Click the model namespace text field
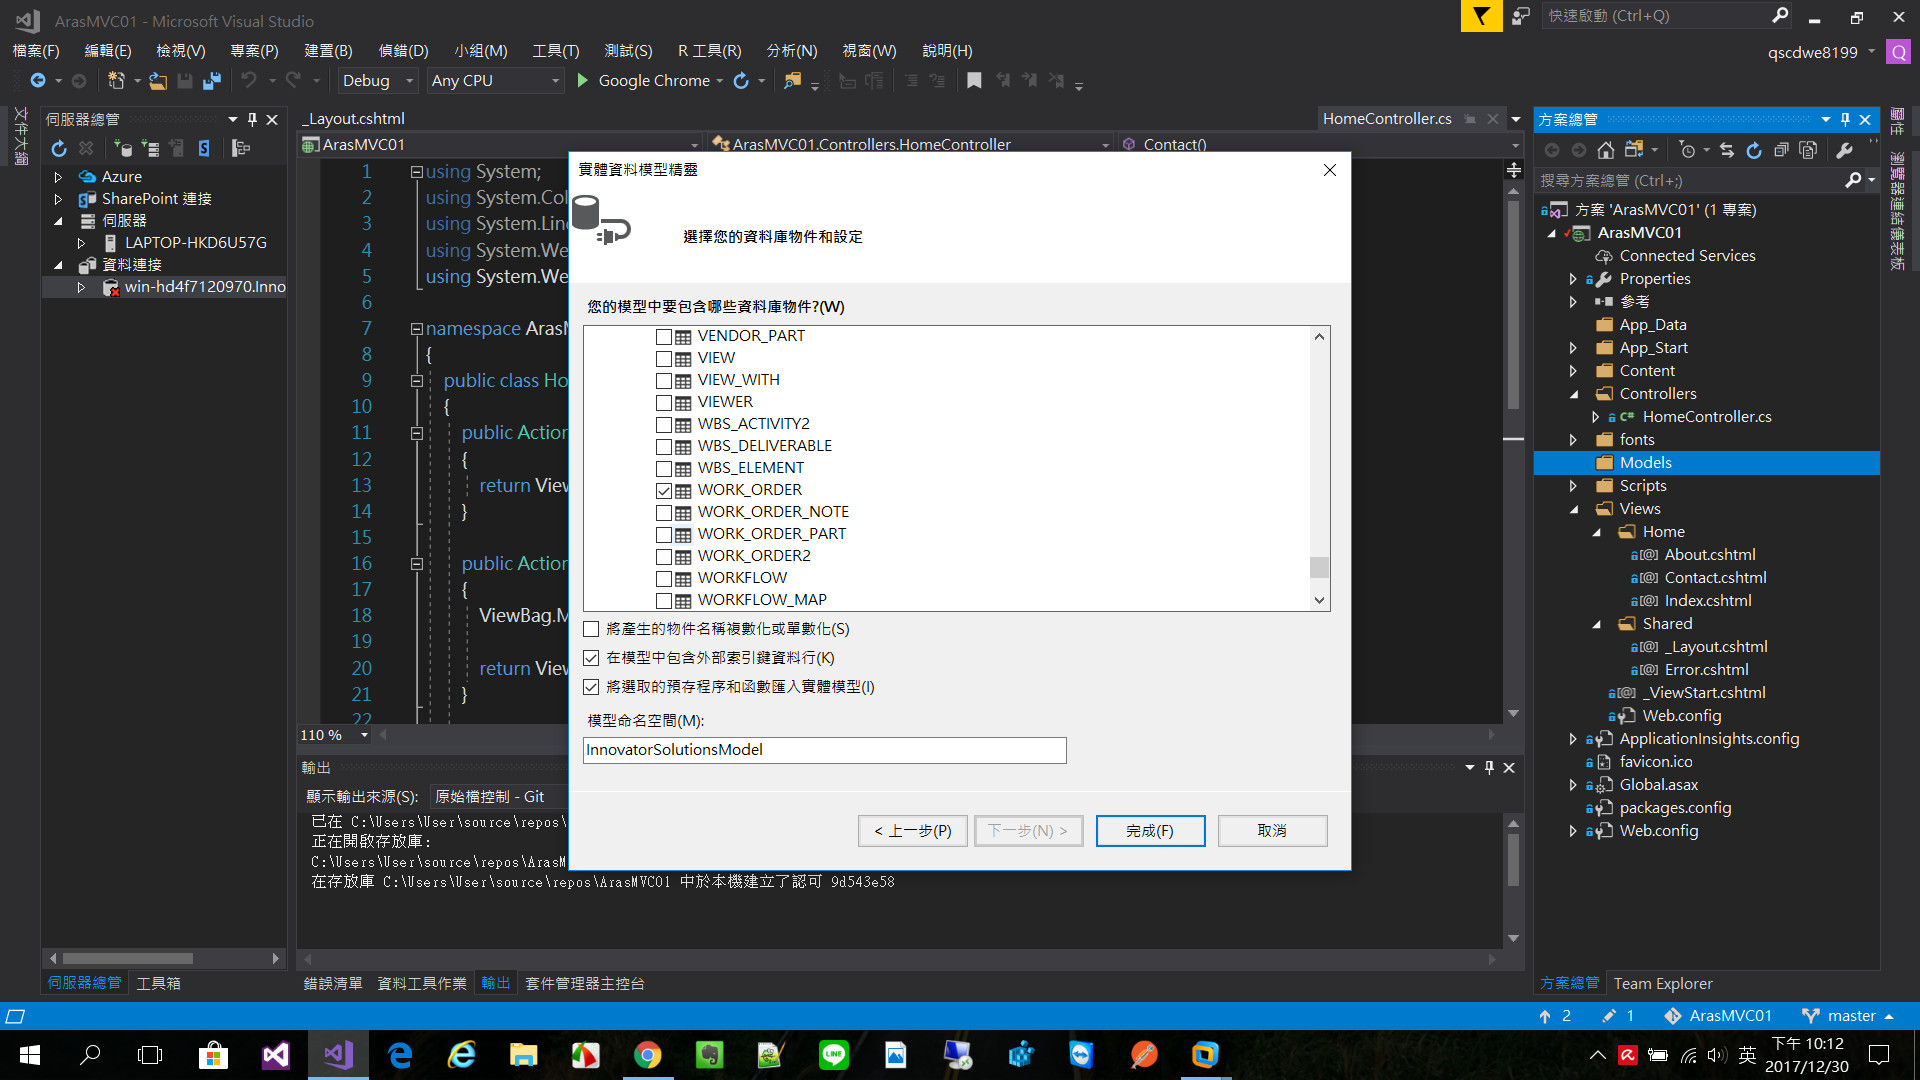Screen dimensions: 1920x1080 pyautogui.click(x=824, y=750)
